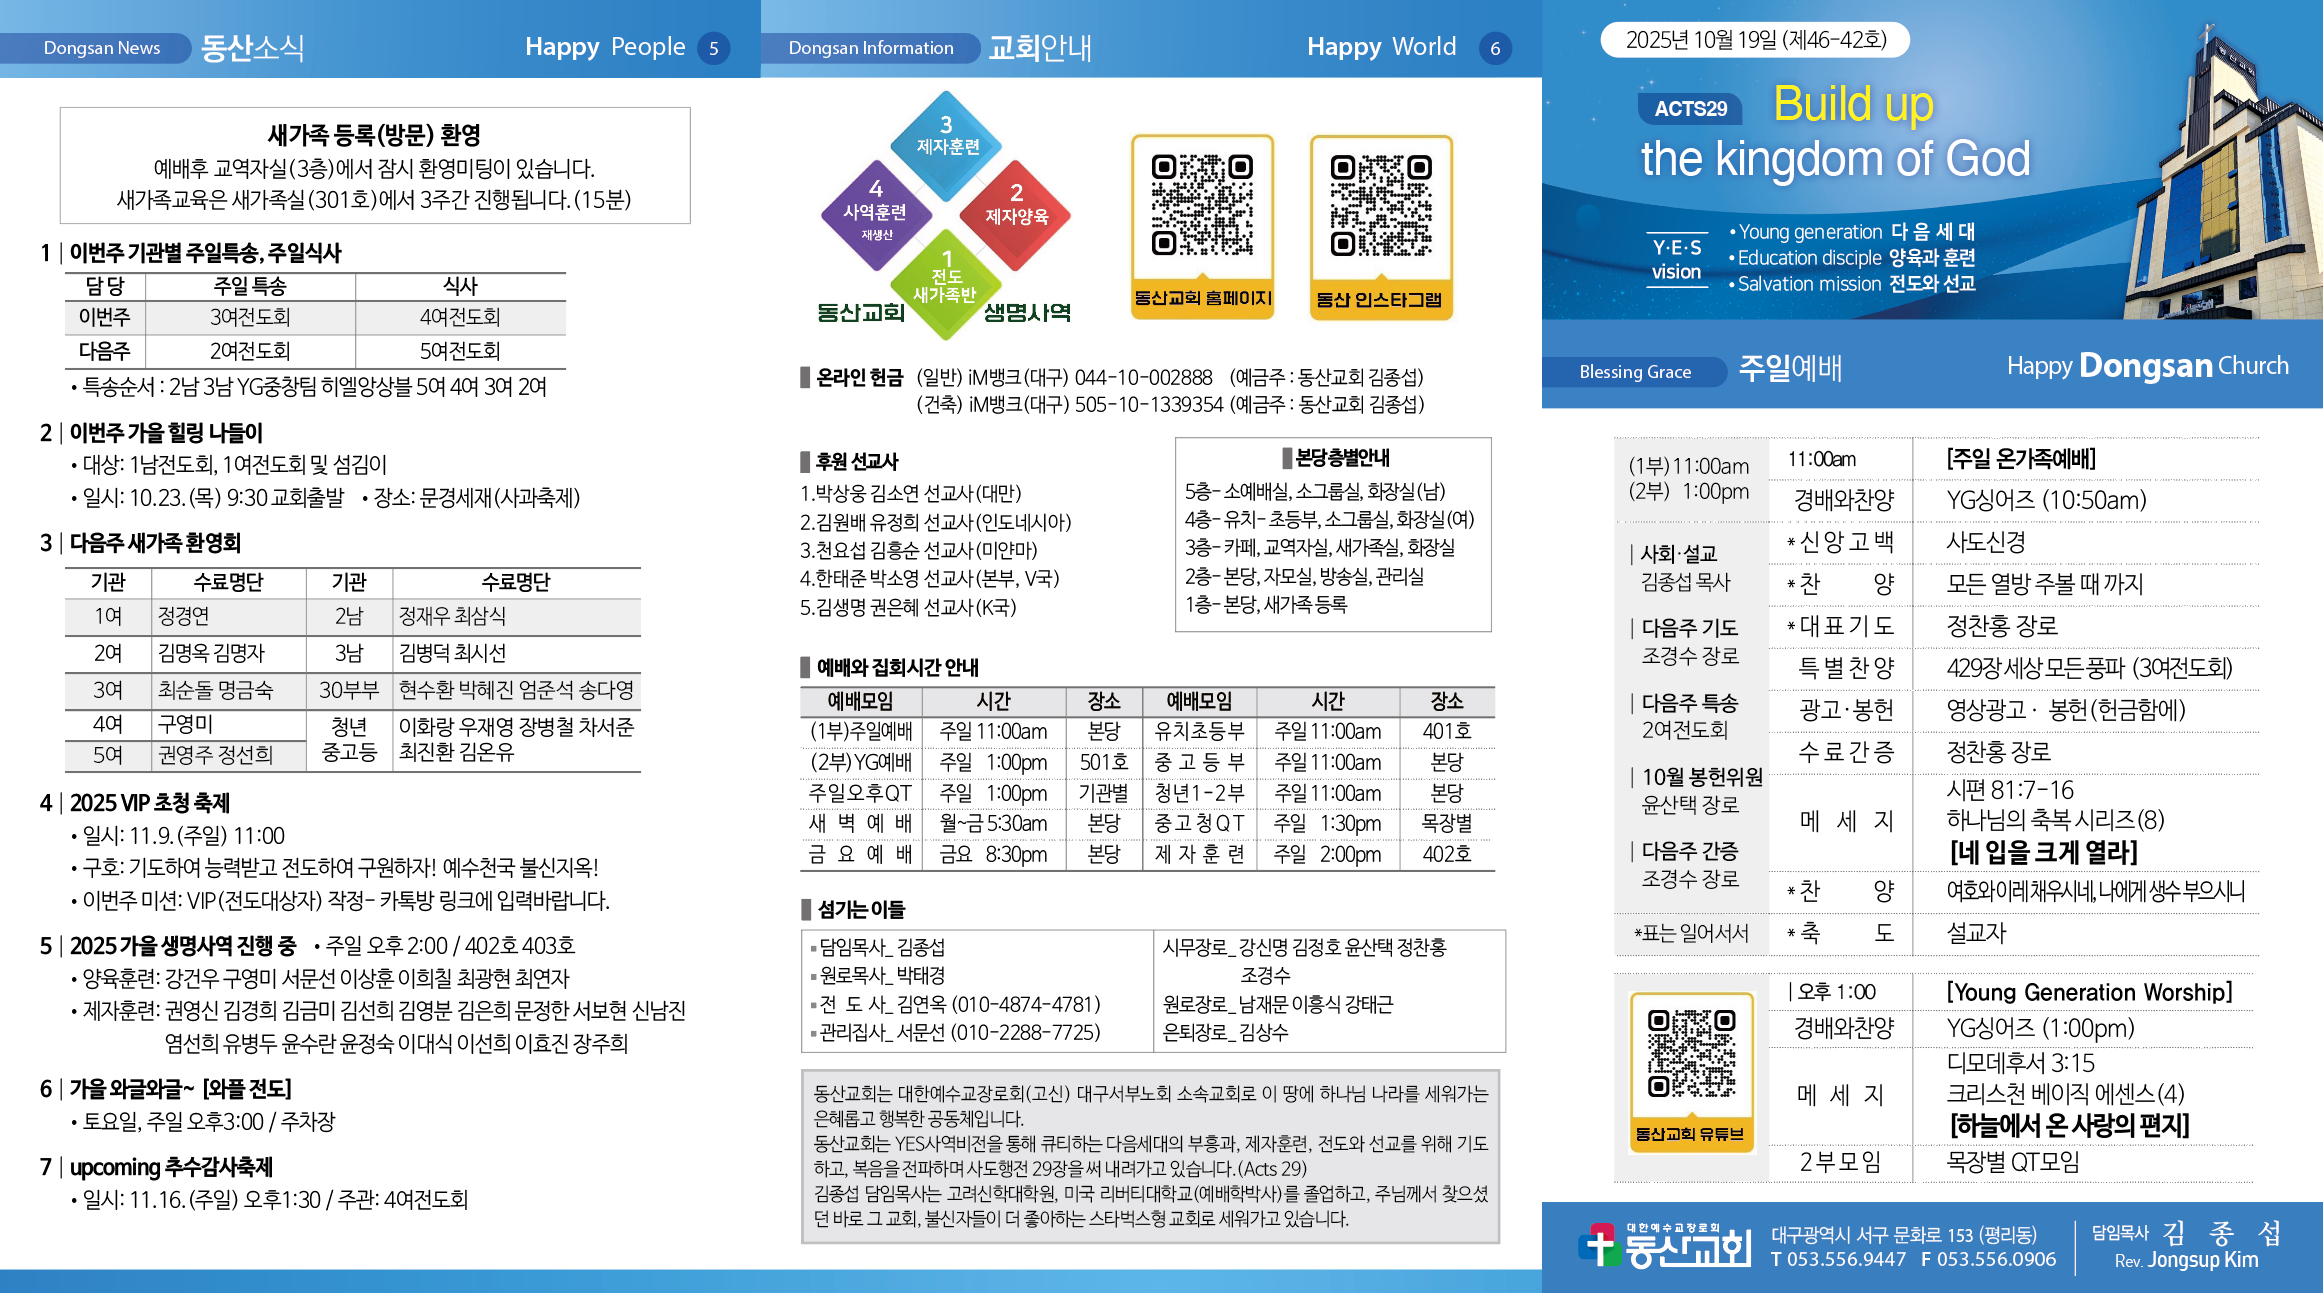Click the page number 5 circle badge
The height and width of the screenshot is (1293, 2323).
pyautogui.click(x=713, y=48)
